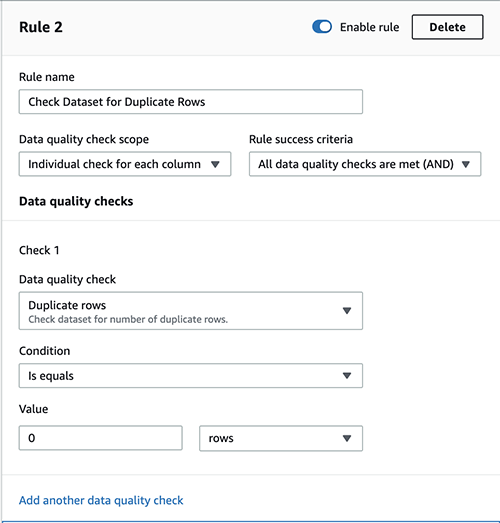Click the Rule 2 heading
Image resolution: width=500 pixels, height=523 pixels.
pyautogui.click(x=41, y=27)
